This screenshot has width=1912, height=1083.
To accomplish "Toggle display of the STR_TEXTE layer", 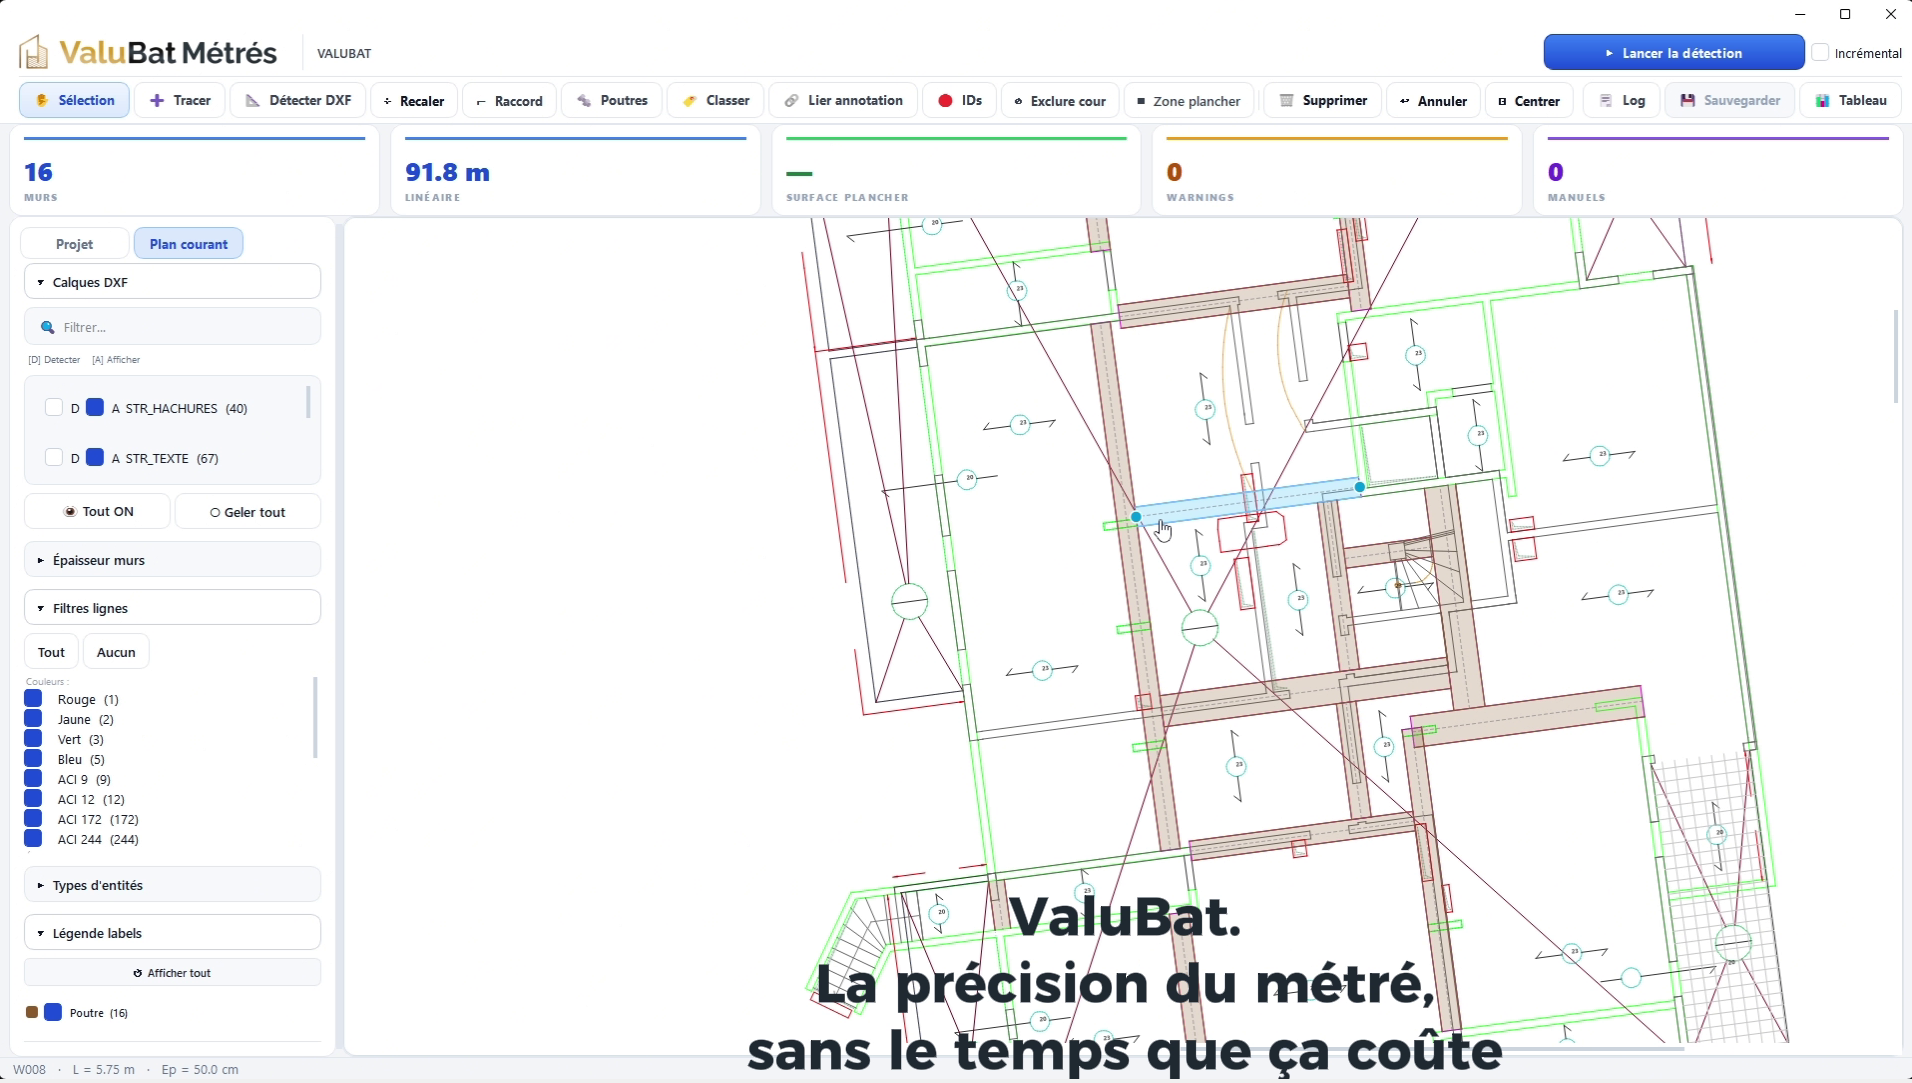I will click(95, 457).
